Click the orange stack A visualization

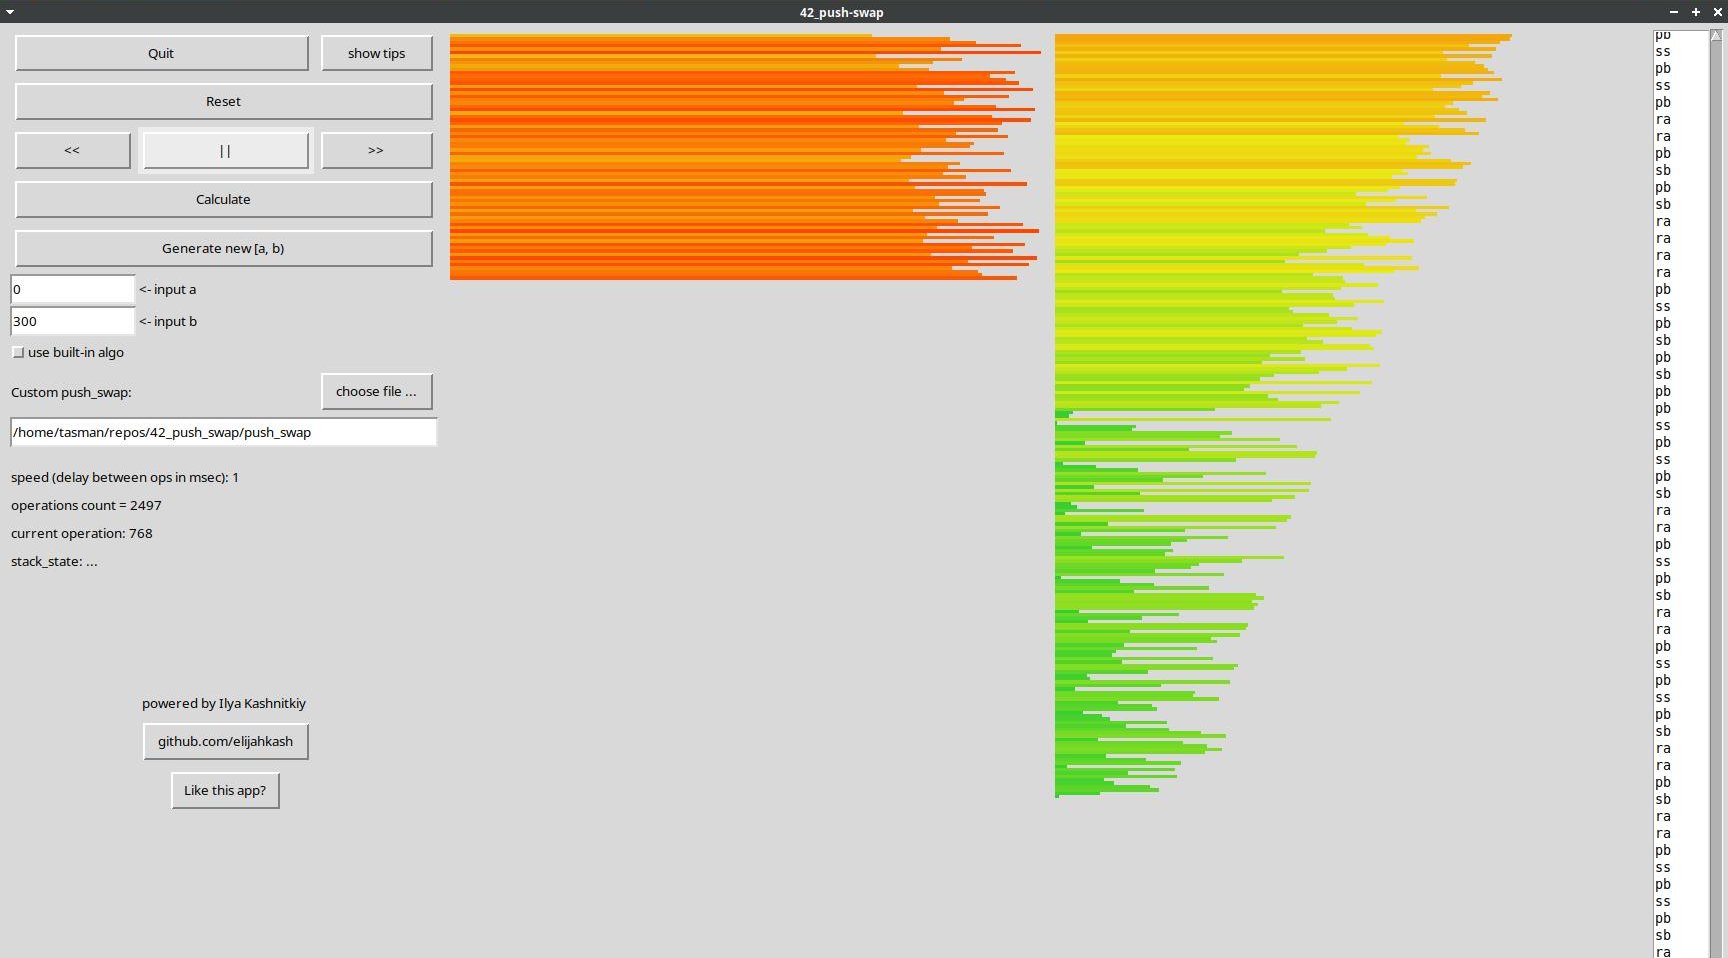[x=745, y=157]
